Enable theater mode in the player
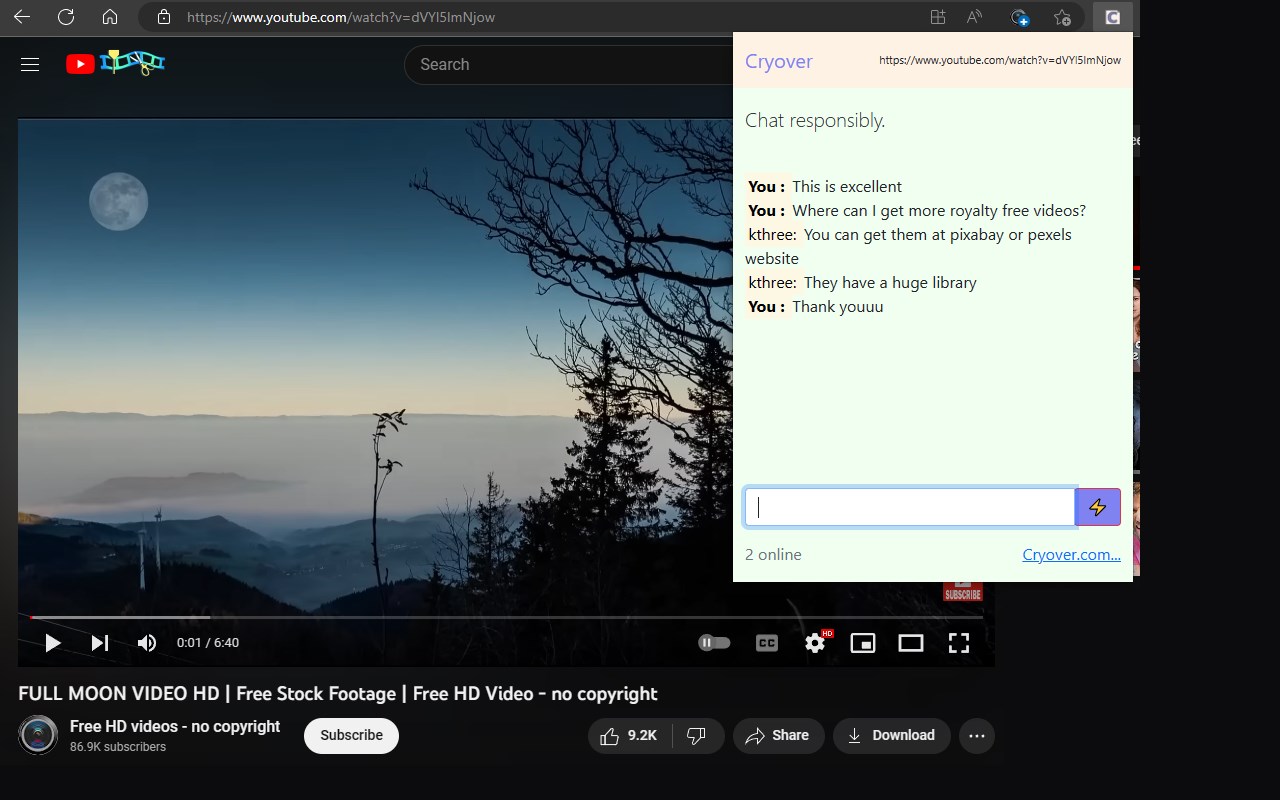Screen dimensions: 1280x800 point(911,643)
